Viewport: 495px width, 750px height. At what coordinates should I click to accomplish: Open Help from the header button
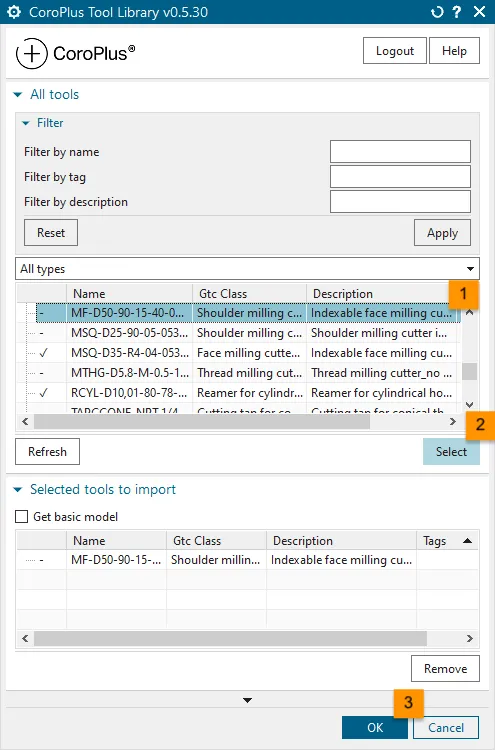pos(454,51)
